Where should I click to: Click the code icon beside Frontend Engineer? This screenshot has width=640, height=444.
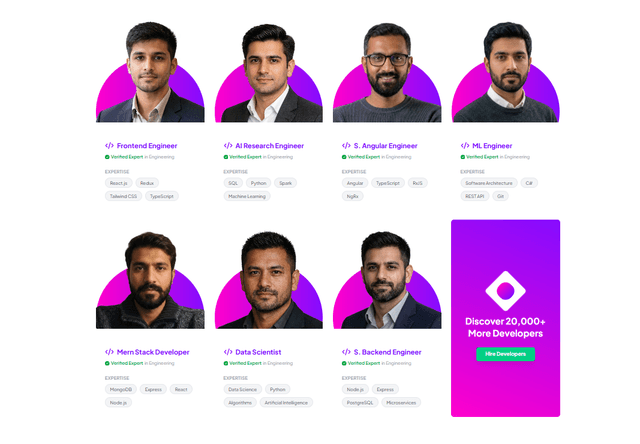point(109,146)
